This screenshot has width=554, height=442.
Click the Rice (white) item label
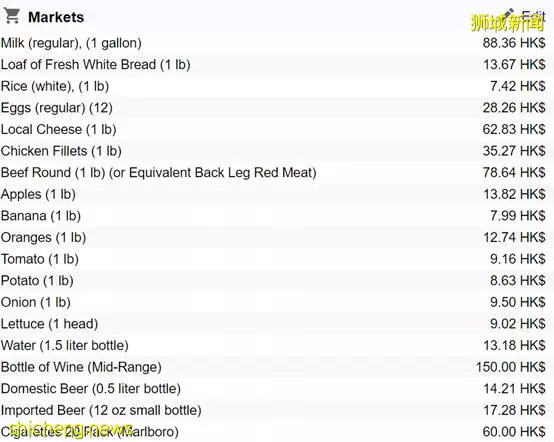55,86
